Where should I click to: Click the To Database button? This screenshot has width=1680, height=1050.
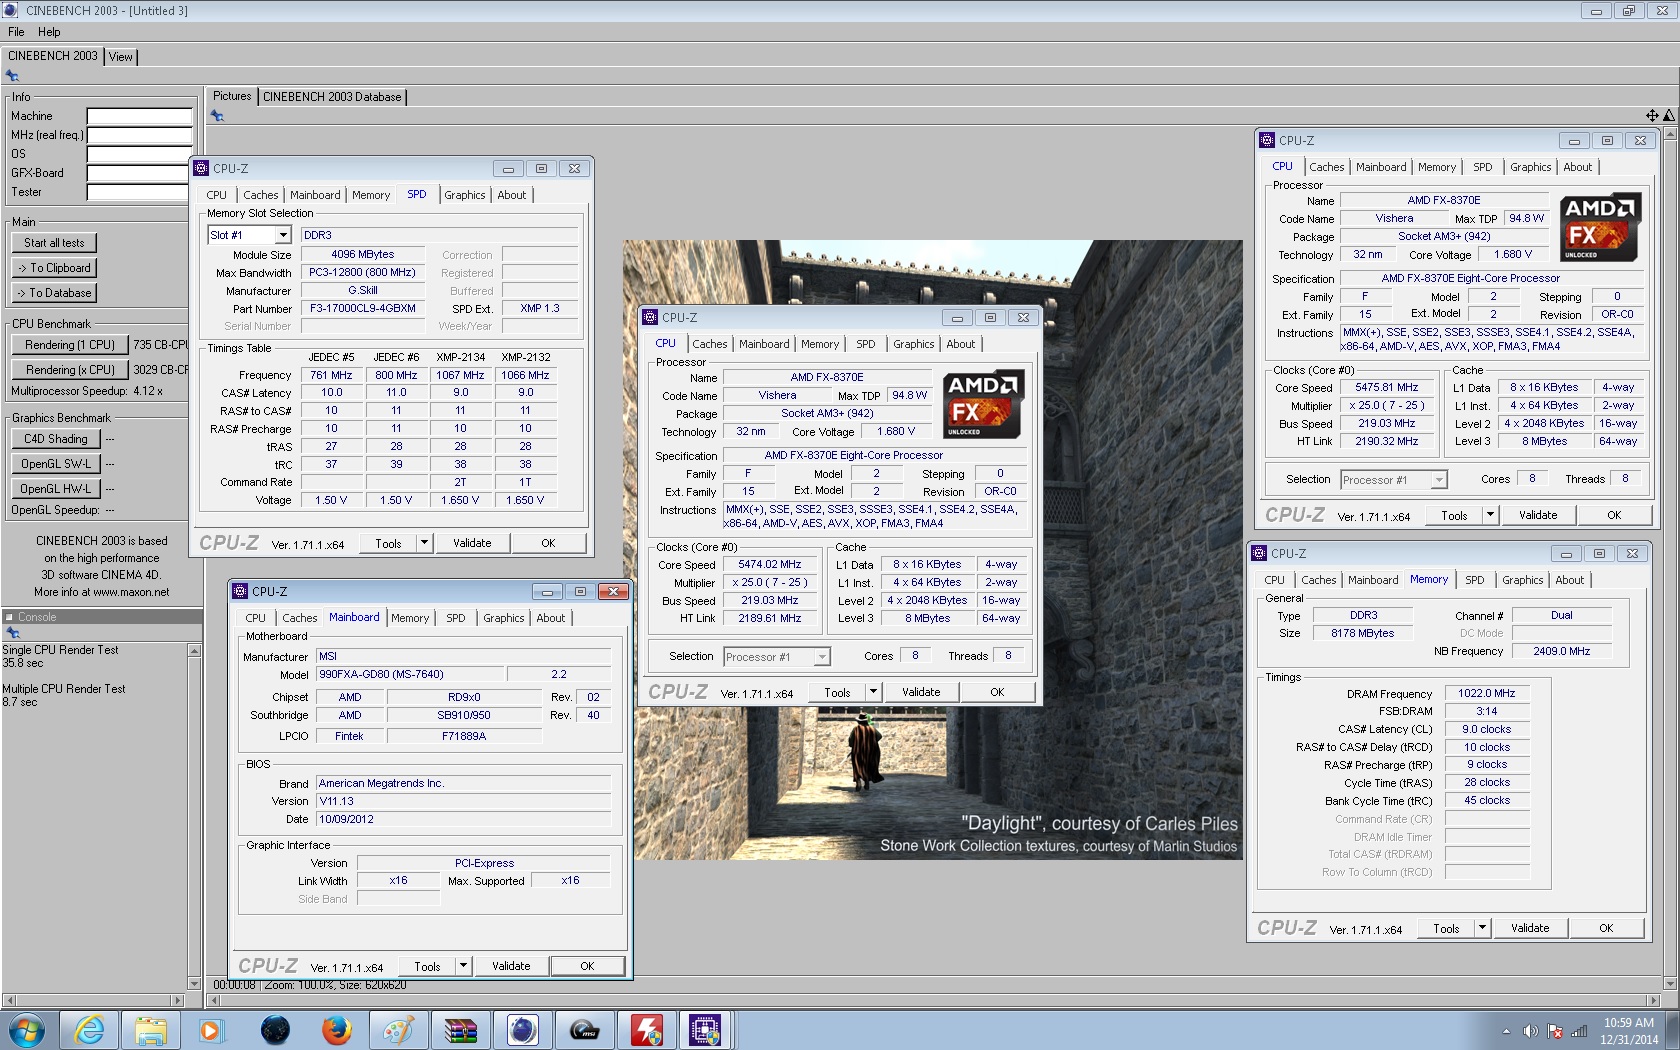[x=54, y=293]
